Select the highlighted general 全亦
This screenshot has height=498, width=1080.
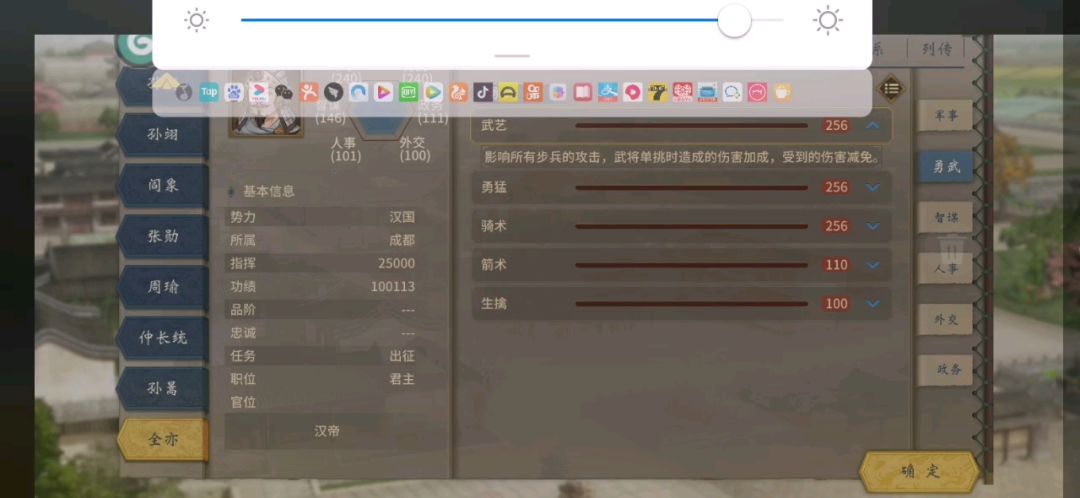click(x=163, y=439)
